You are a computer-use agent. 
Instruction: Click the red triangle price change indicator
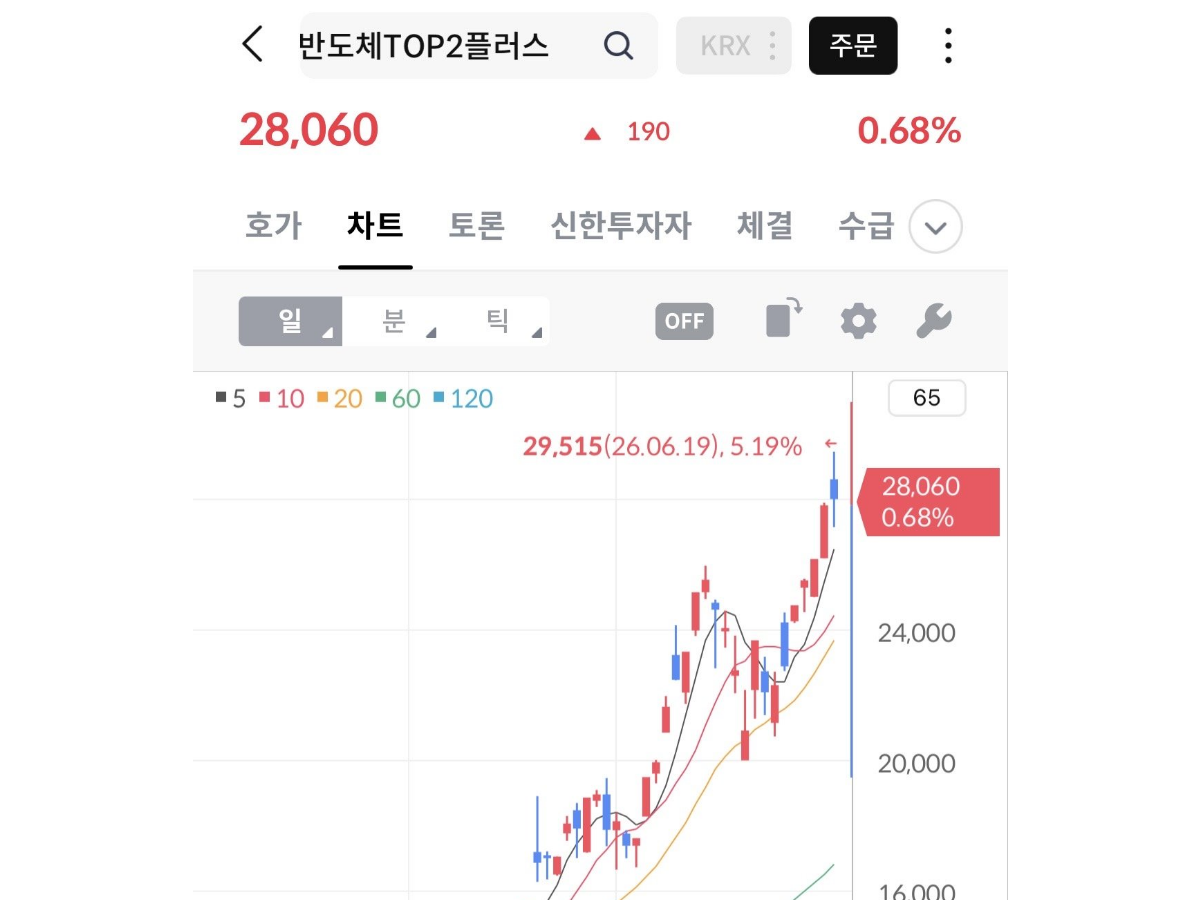593,133
